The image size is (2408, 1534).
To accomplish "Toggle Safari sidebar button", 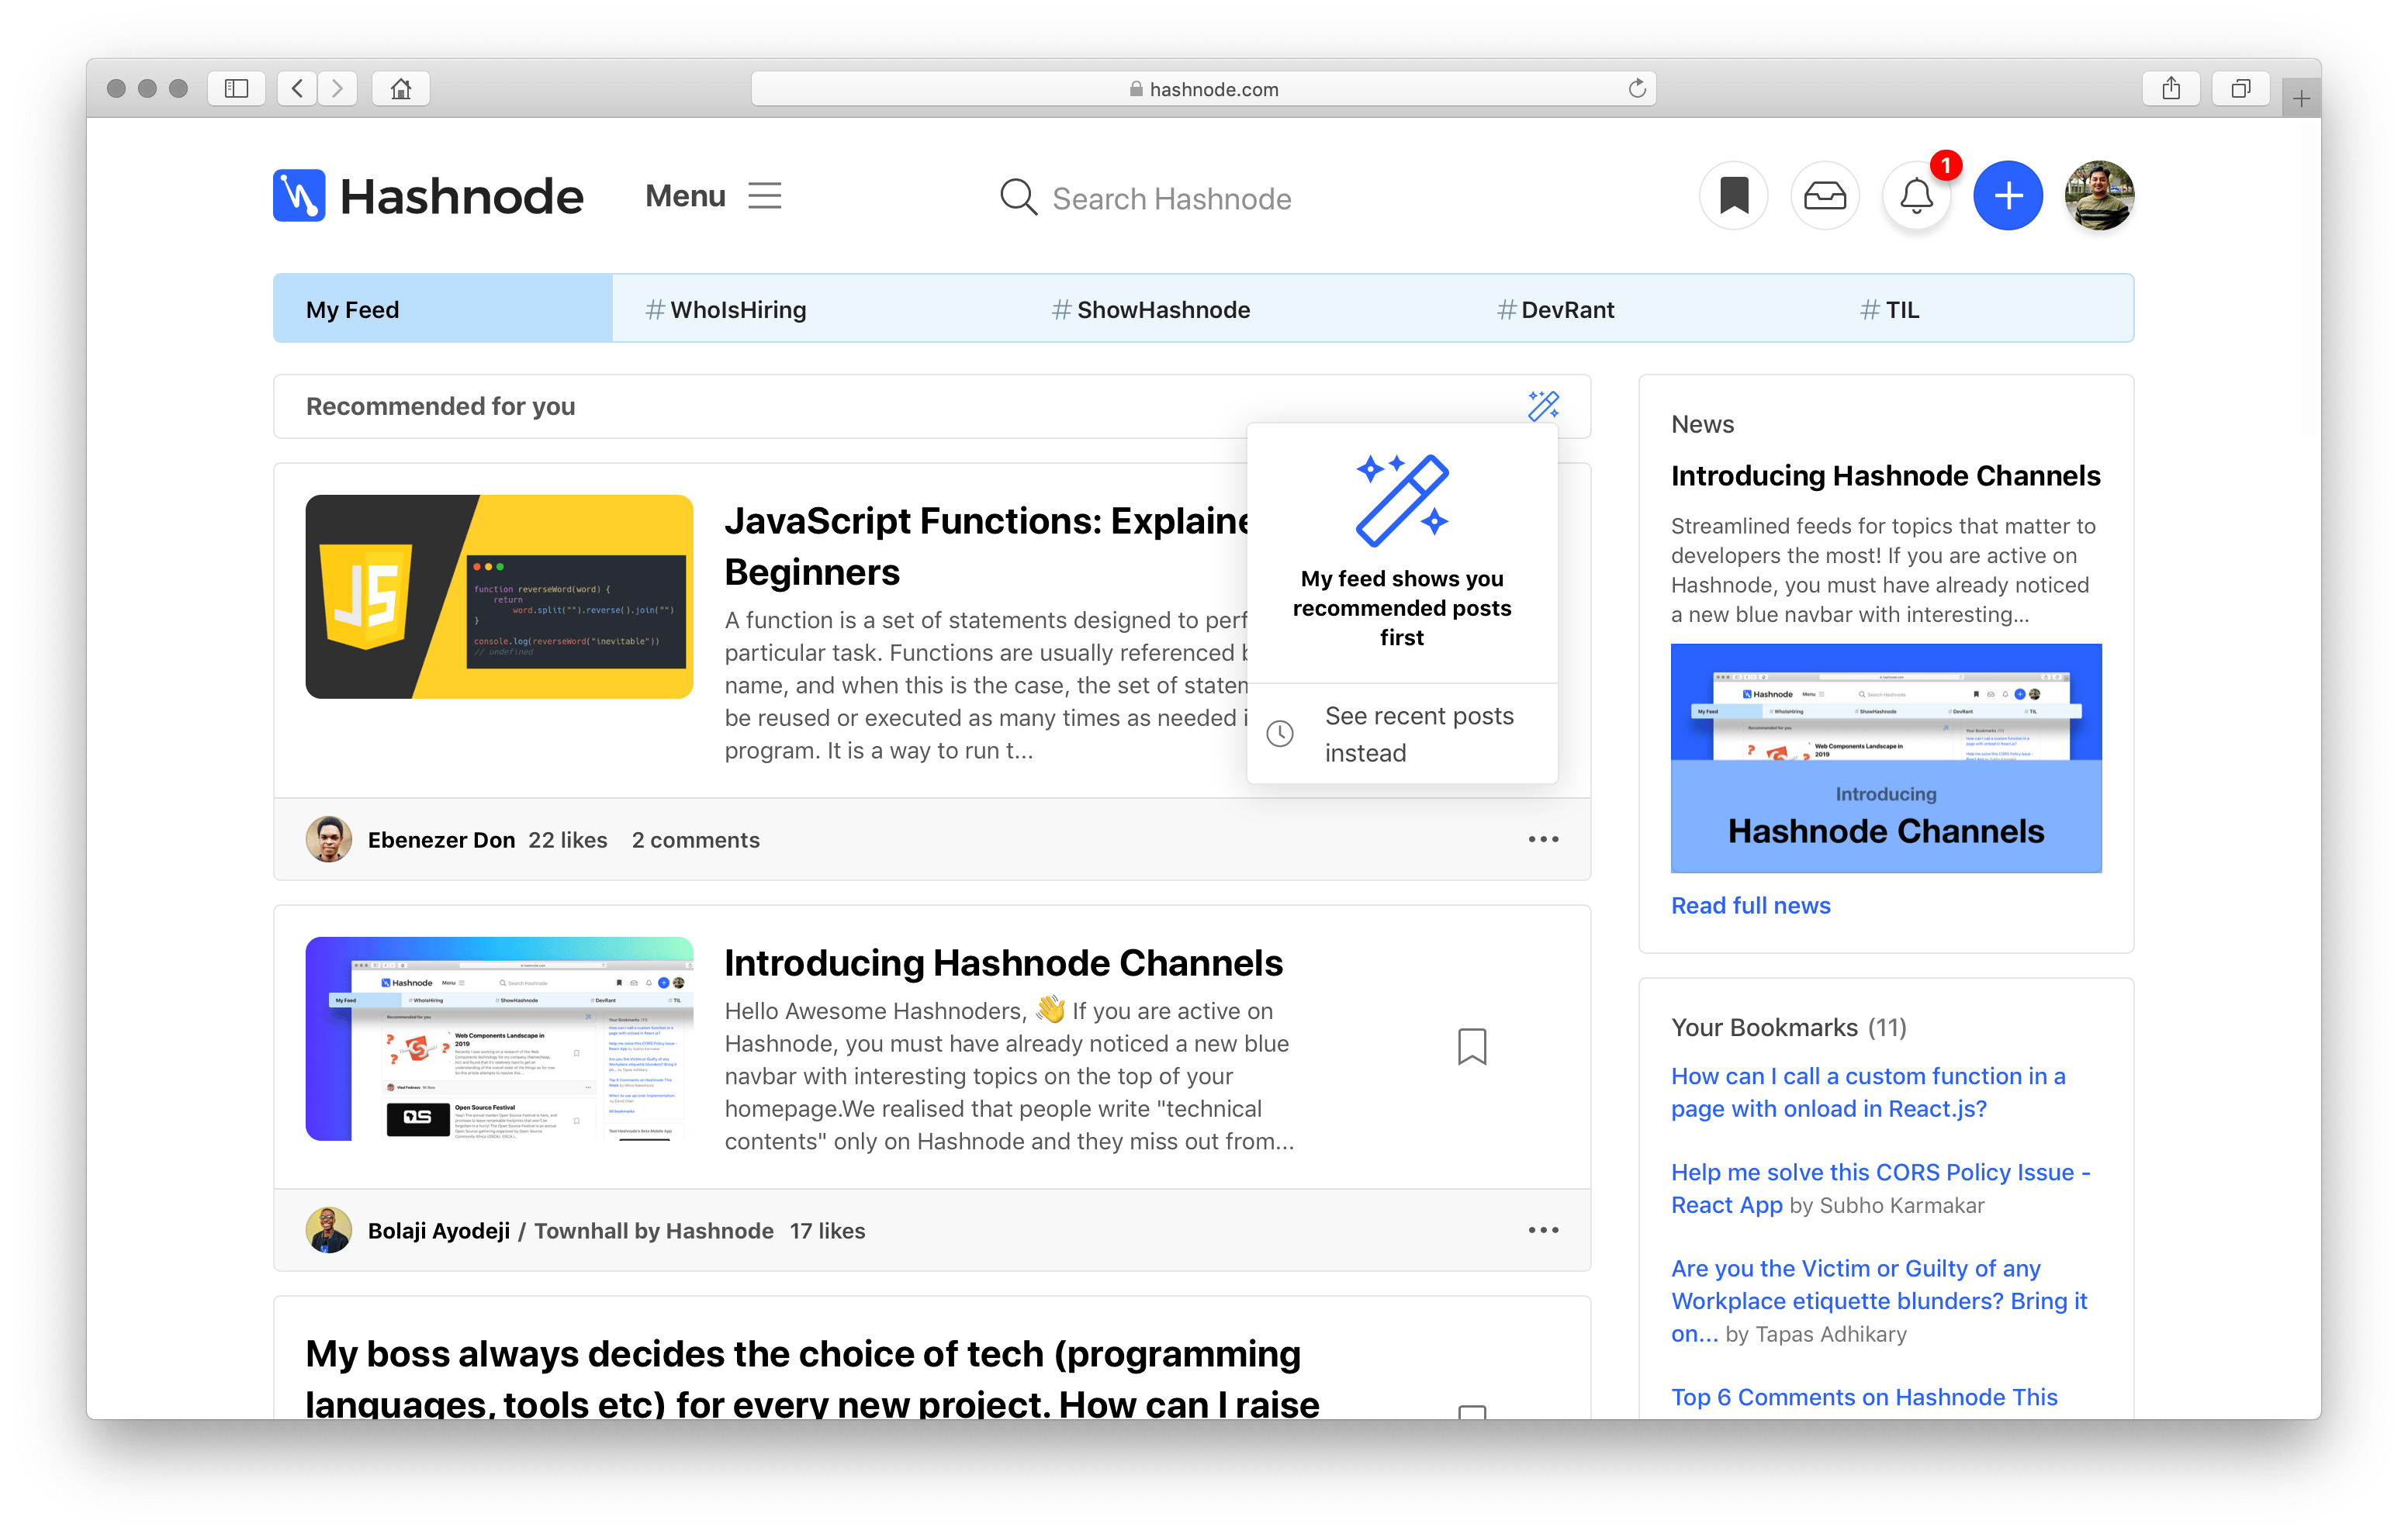I will [x=236, y=89].
